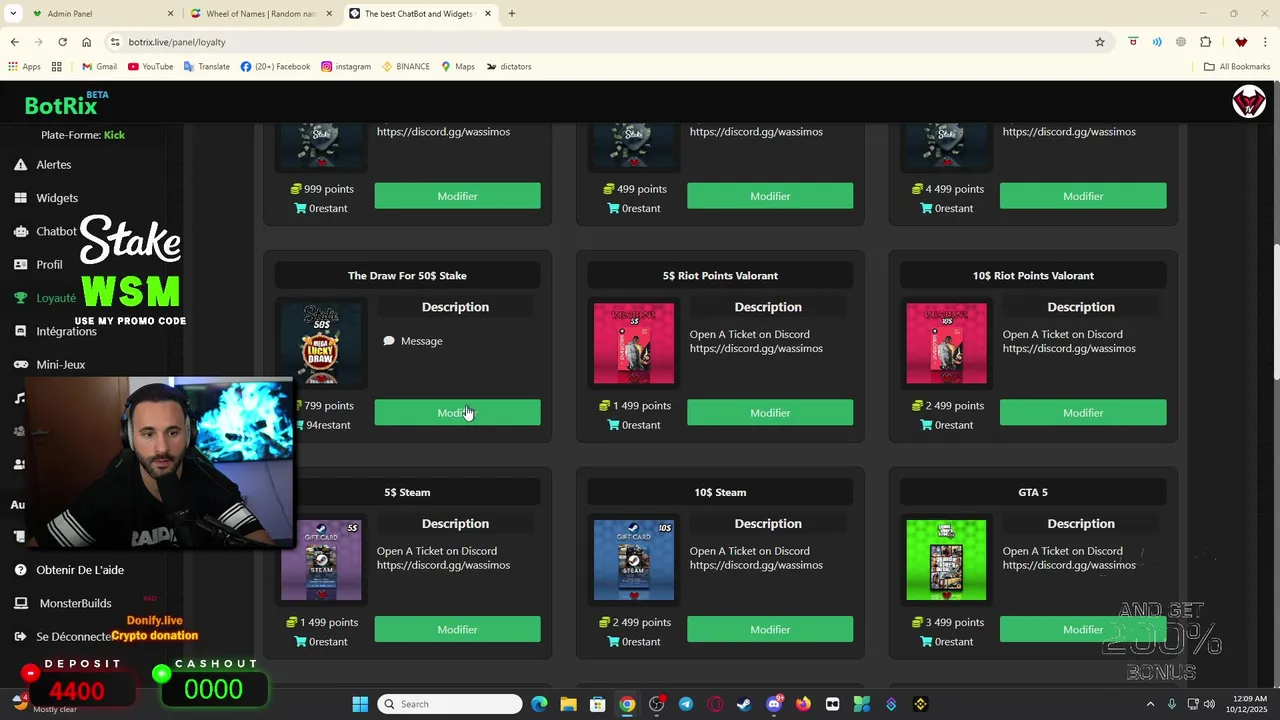Image resolution: width=1280 pixels, height=720 pixels.
Task: Open the 10$ Steam gift card image
Action: [x=634, y=560]
